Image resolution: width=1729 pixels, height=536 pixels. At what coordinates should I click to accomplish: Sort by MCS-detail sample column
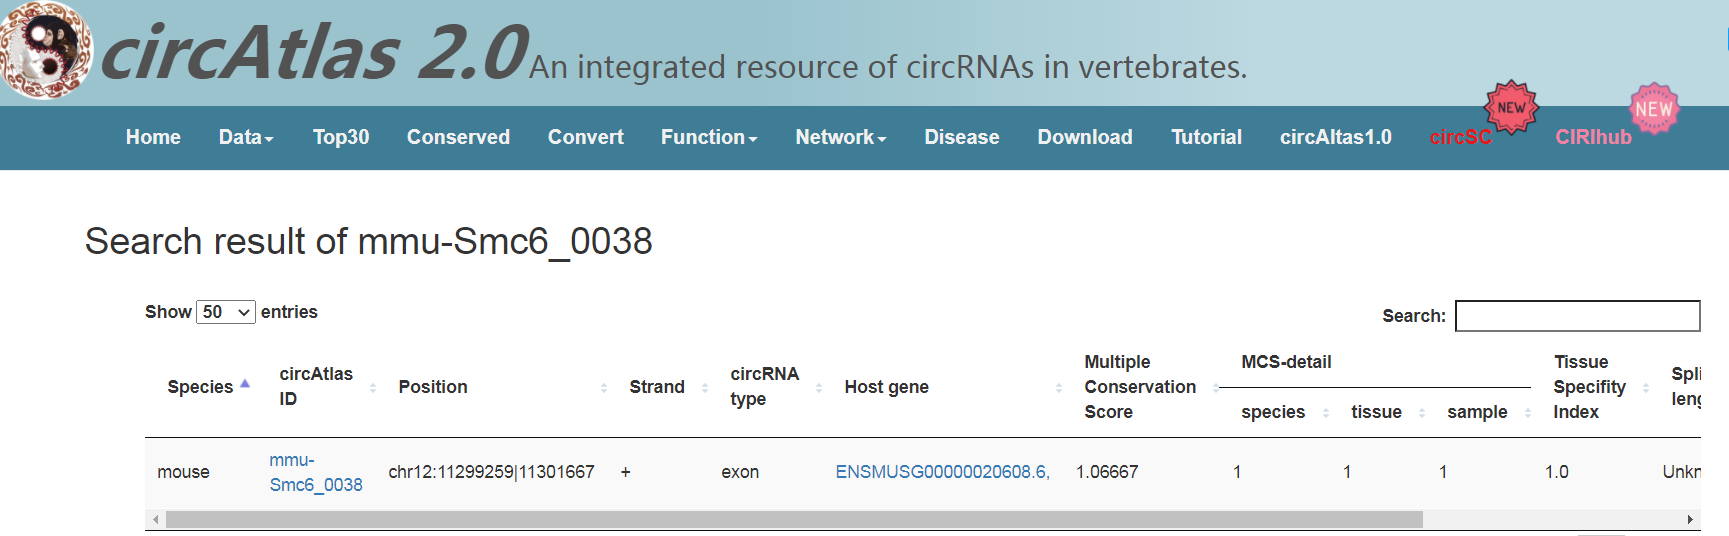1528,412
